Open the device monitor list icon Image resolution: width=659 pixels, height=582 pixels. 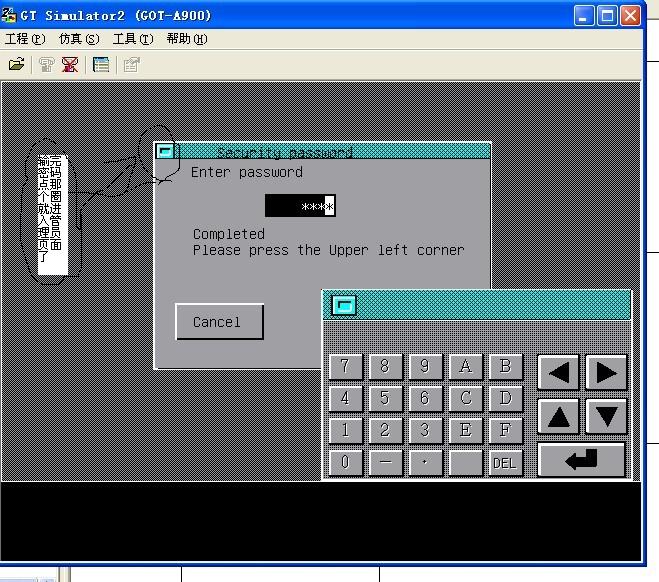pos(101,64)
